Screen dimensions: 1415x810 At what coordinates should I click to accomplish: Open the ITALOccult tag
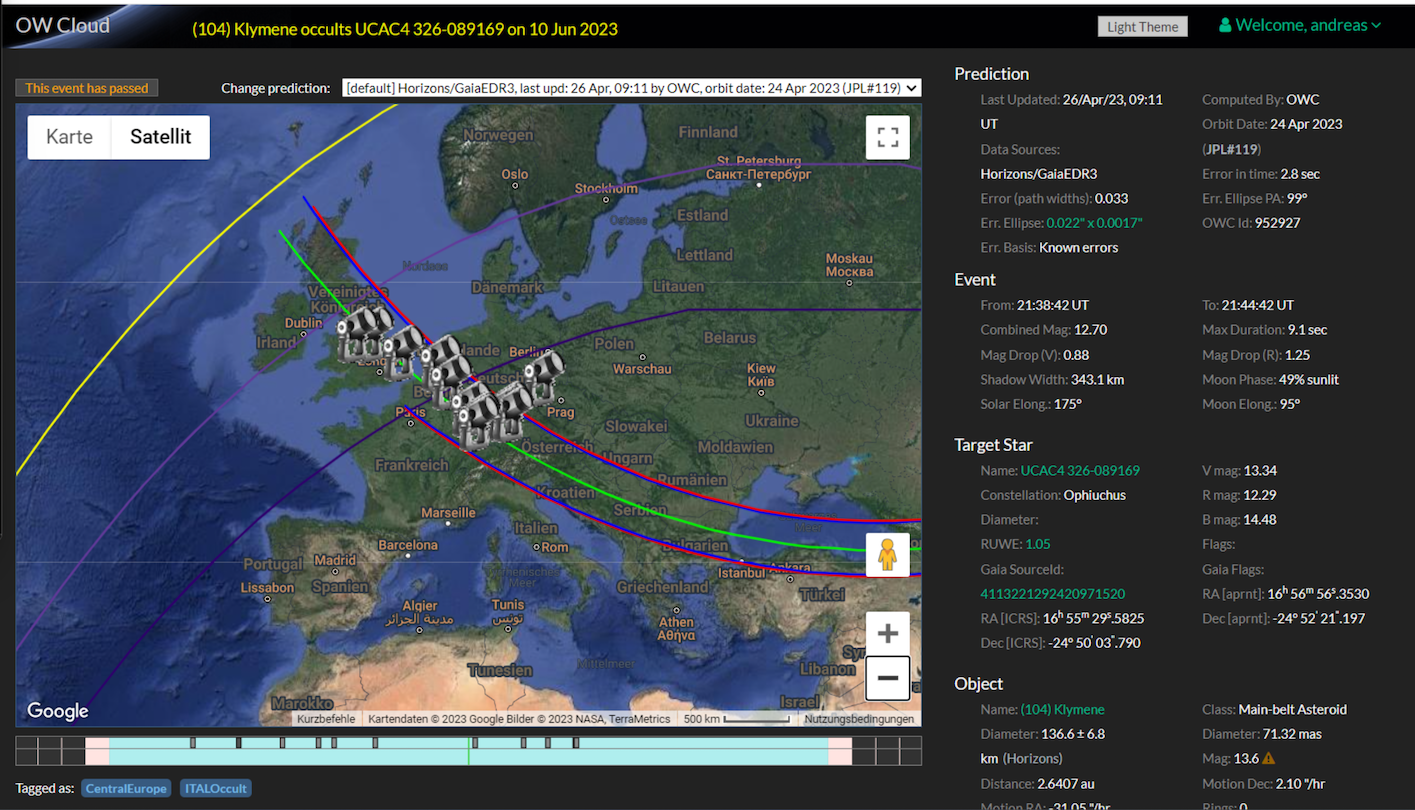pyautogui.click(x=215, y=789)
